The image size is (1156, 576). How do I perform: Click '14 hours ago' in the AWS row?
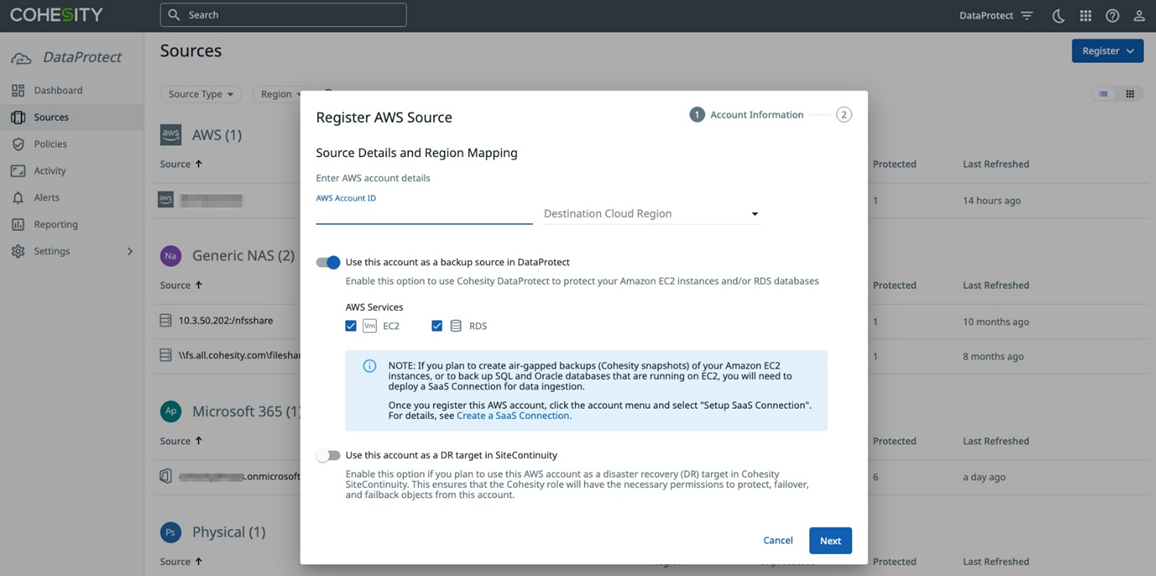[992, 201]
